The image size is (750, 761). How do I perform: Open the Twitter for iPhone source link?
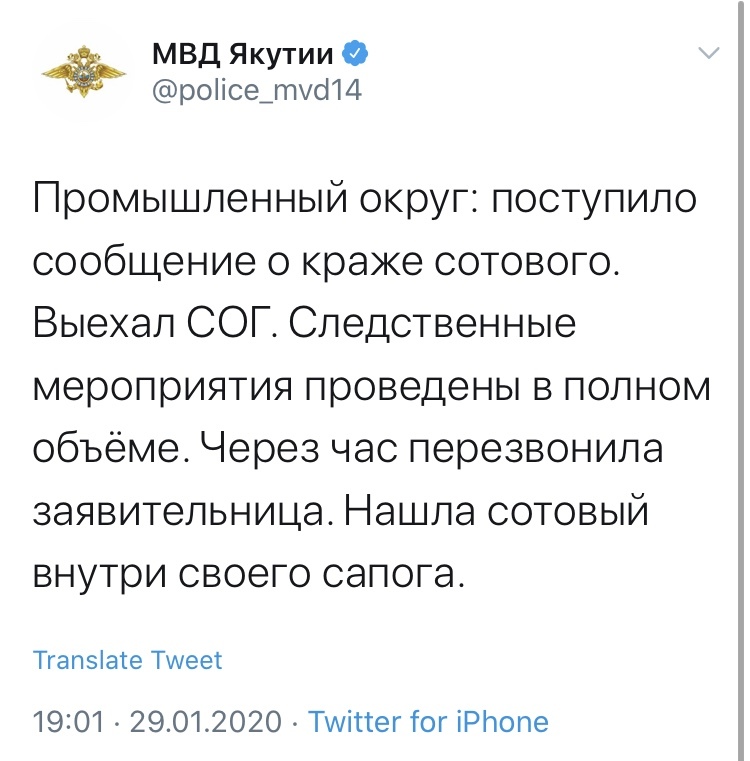pyautogui.click(x=427, y=721)
